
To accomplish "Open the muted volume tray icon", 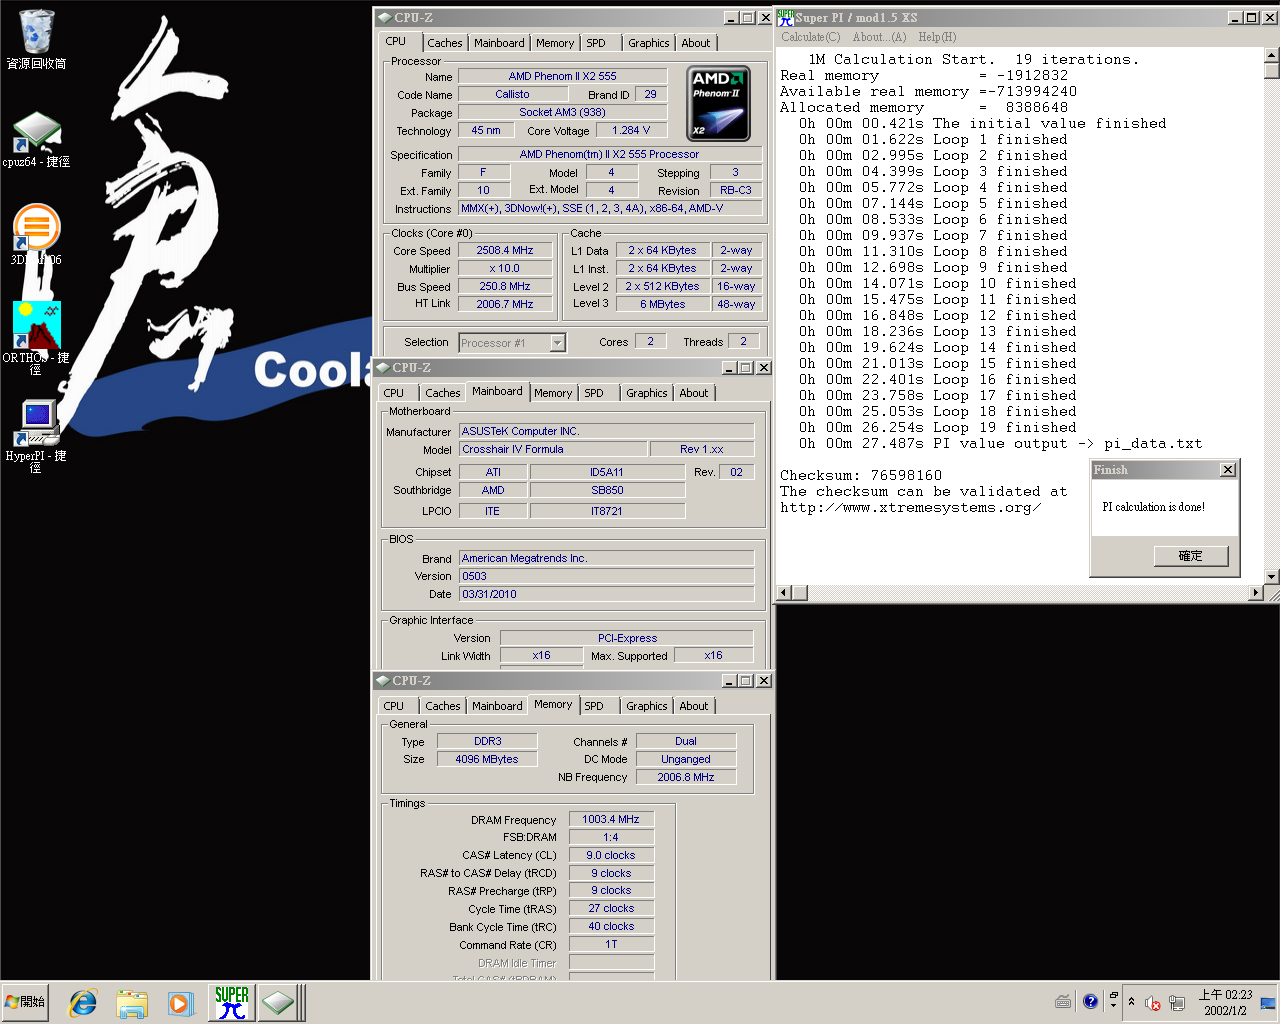I will (1152, 1002).
